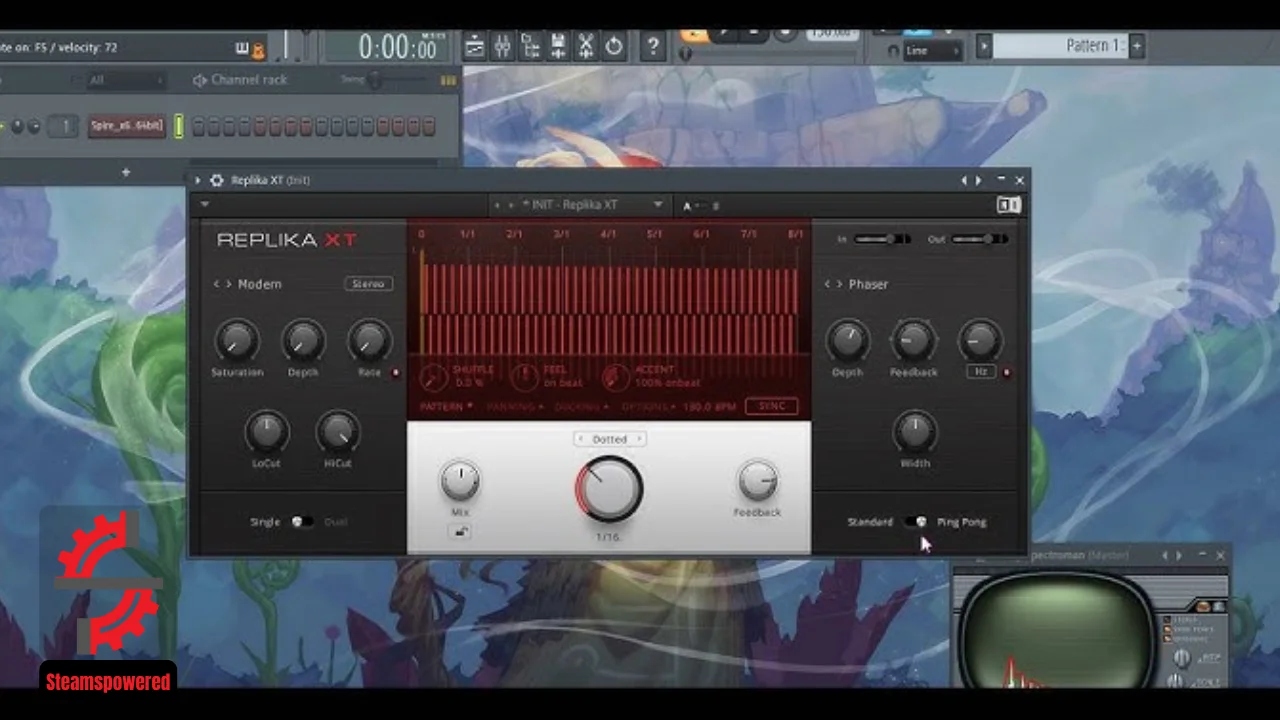Image resolution: width=1280 pixels, height=720 pixels.
Task: Open the mixer icon in FL toolbar
Action: (503, 46)
